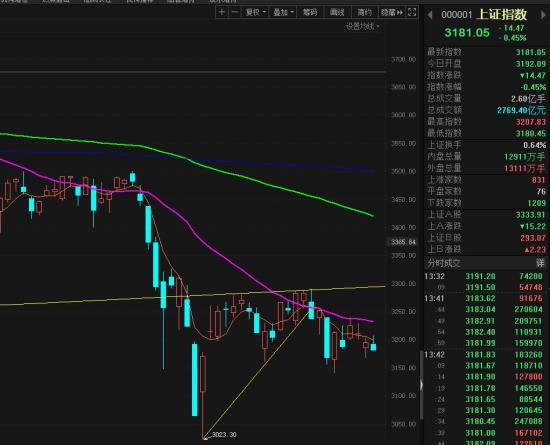Click the 上证指数 index title
The width and height of the screenshot is (550, 445).
point(502,14)
